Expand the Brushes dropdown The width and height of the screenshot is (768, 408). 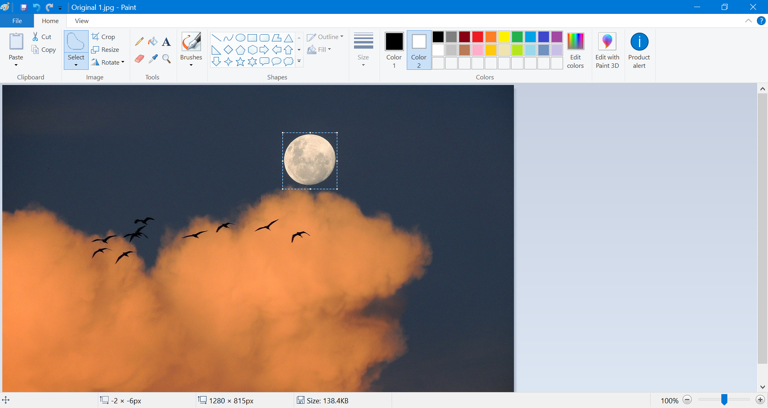(x=191, y=65)
